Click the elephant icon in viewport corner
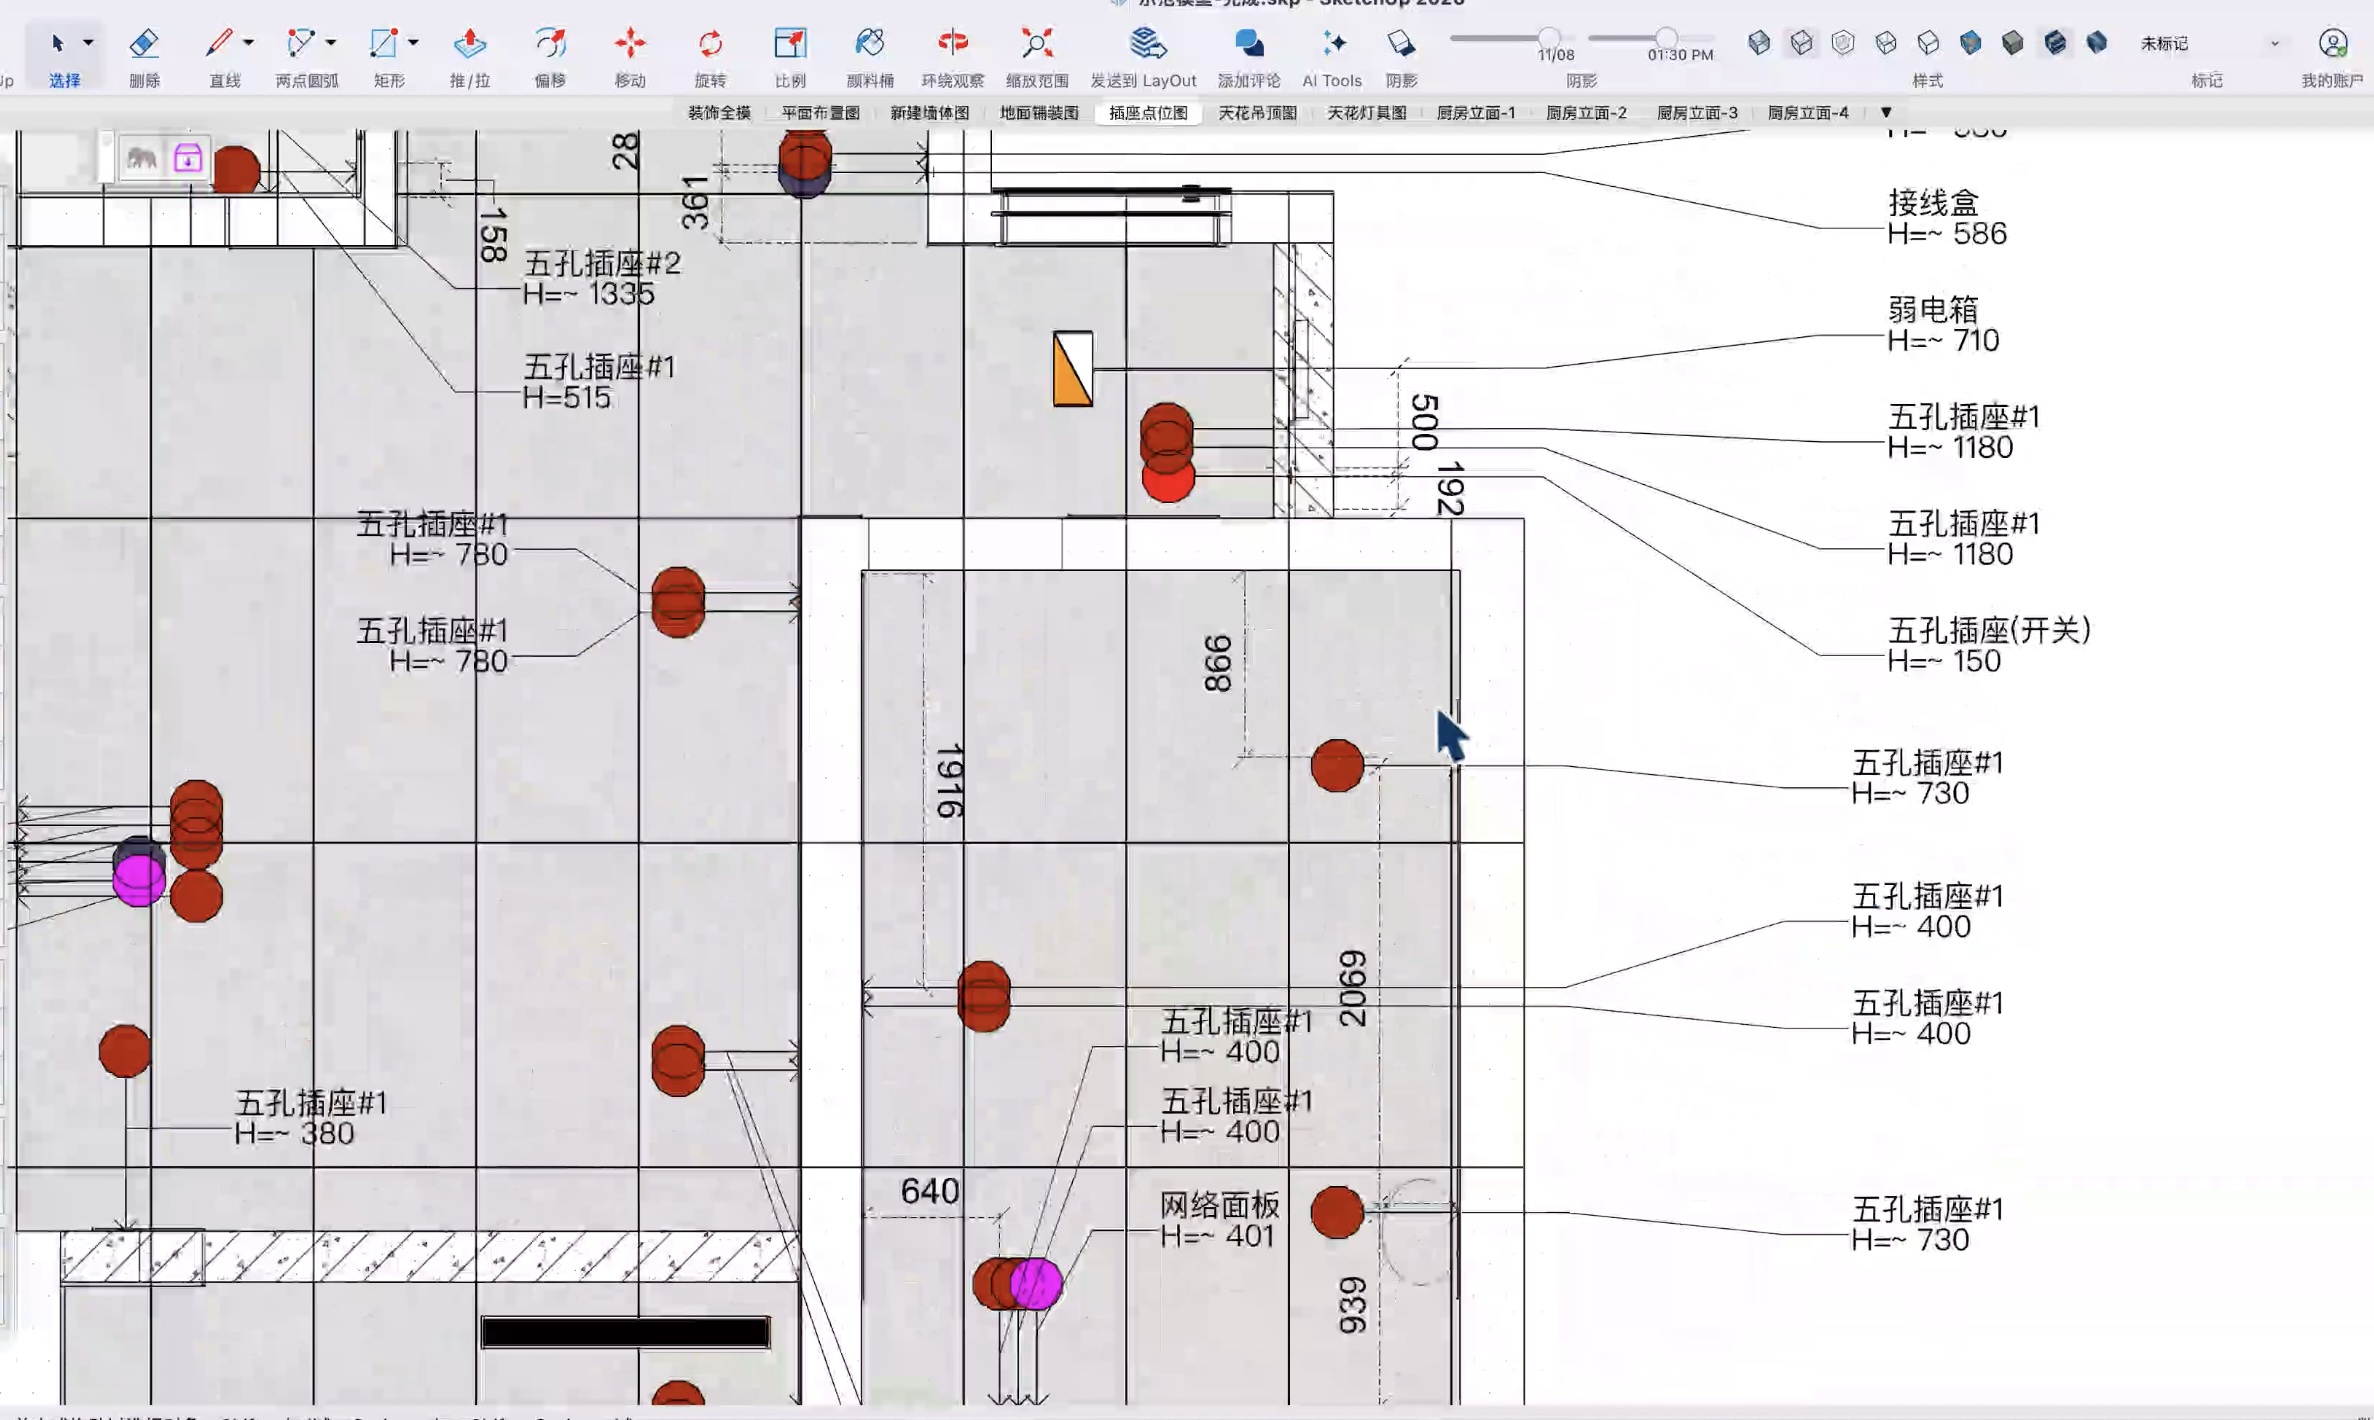Screen dimensions: 2374x1420 coord(141,158)
